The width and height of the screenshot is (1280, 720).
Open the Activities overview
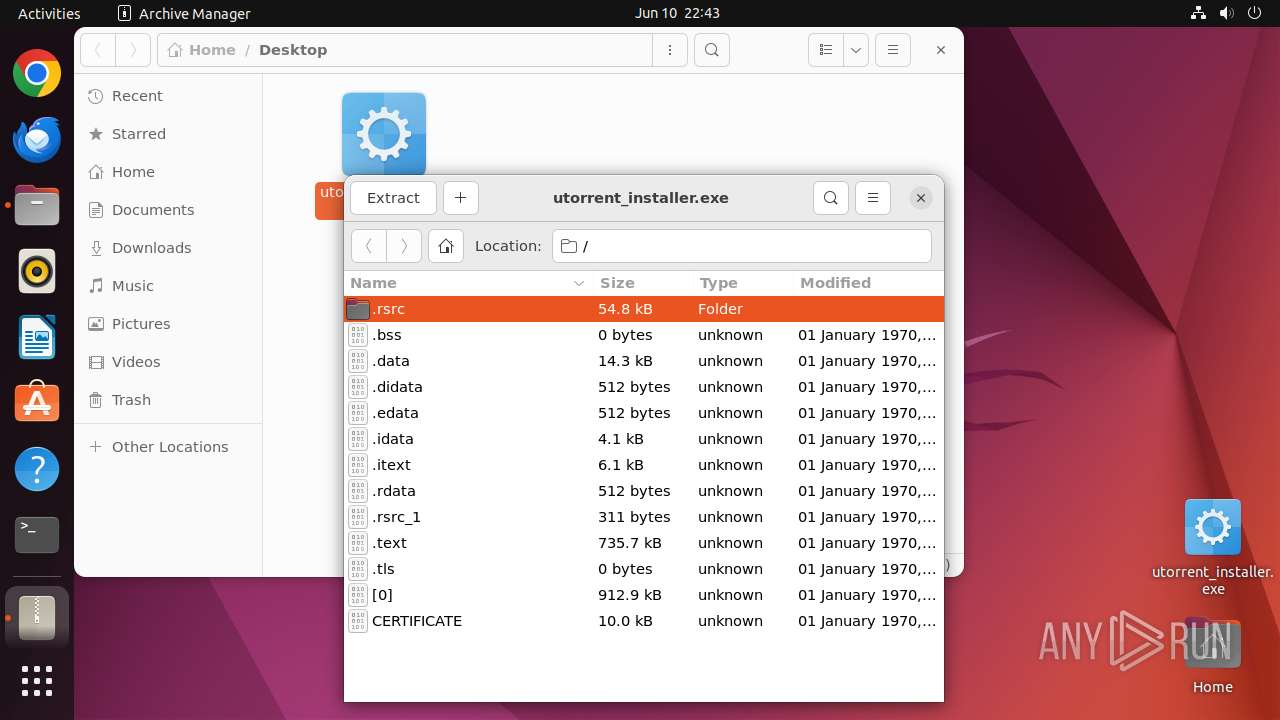[x=49, y=13]
